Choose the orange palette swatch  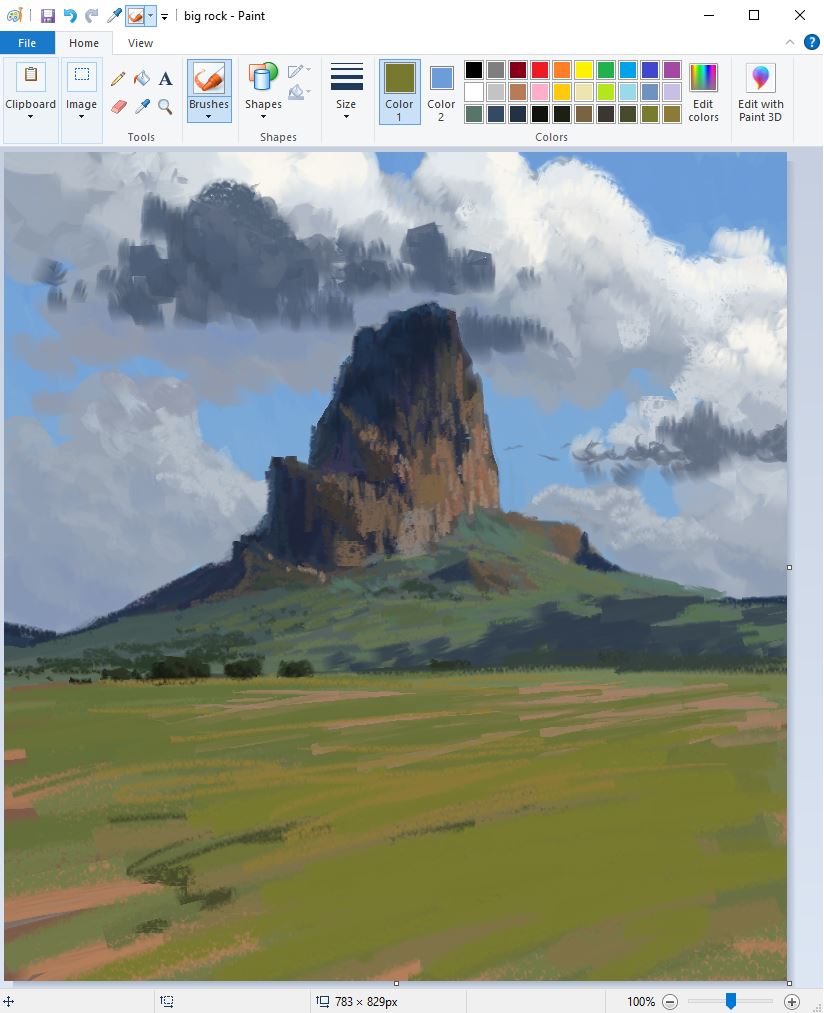[562, 69]
